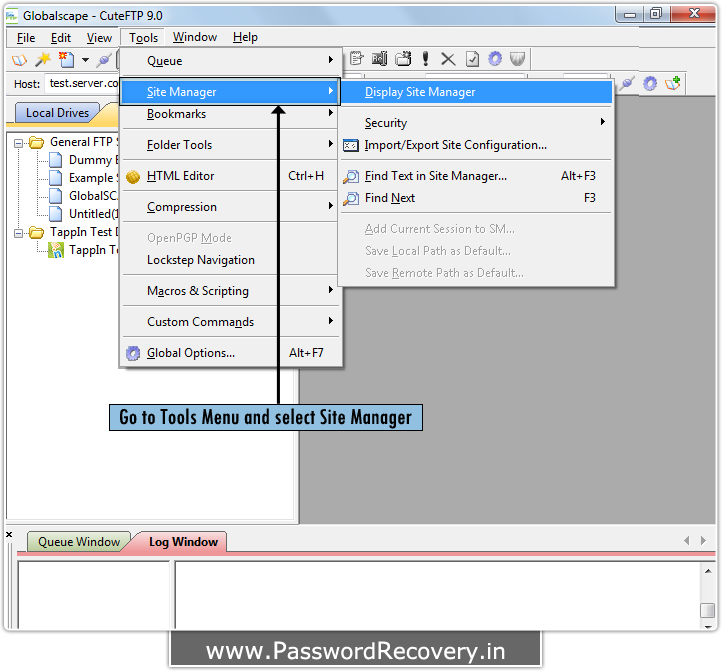Select the Dummy site entry

(x=93, y=160)
